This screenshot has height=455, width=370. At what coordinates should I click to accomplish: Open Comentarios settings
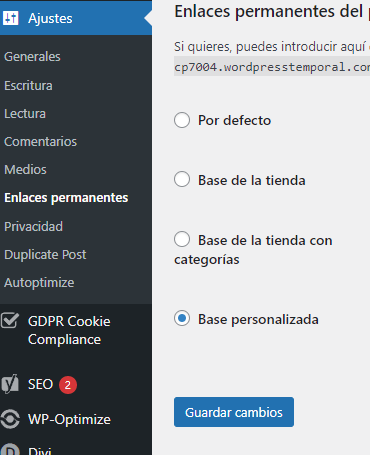coord(40,142)
